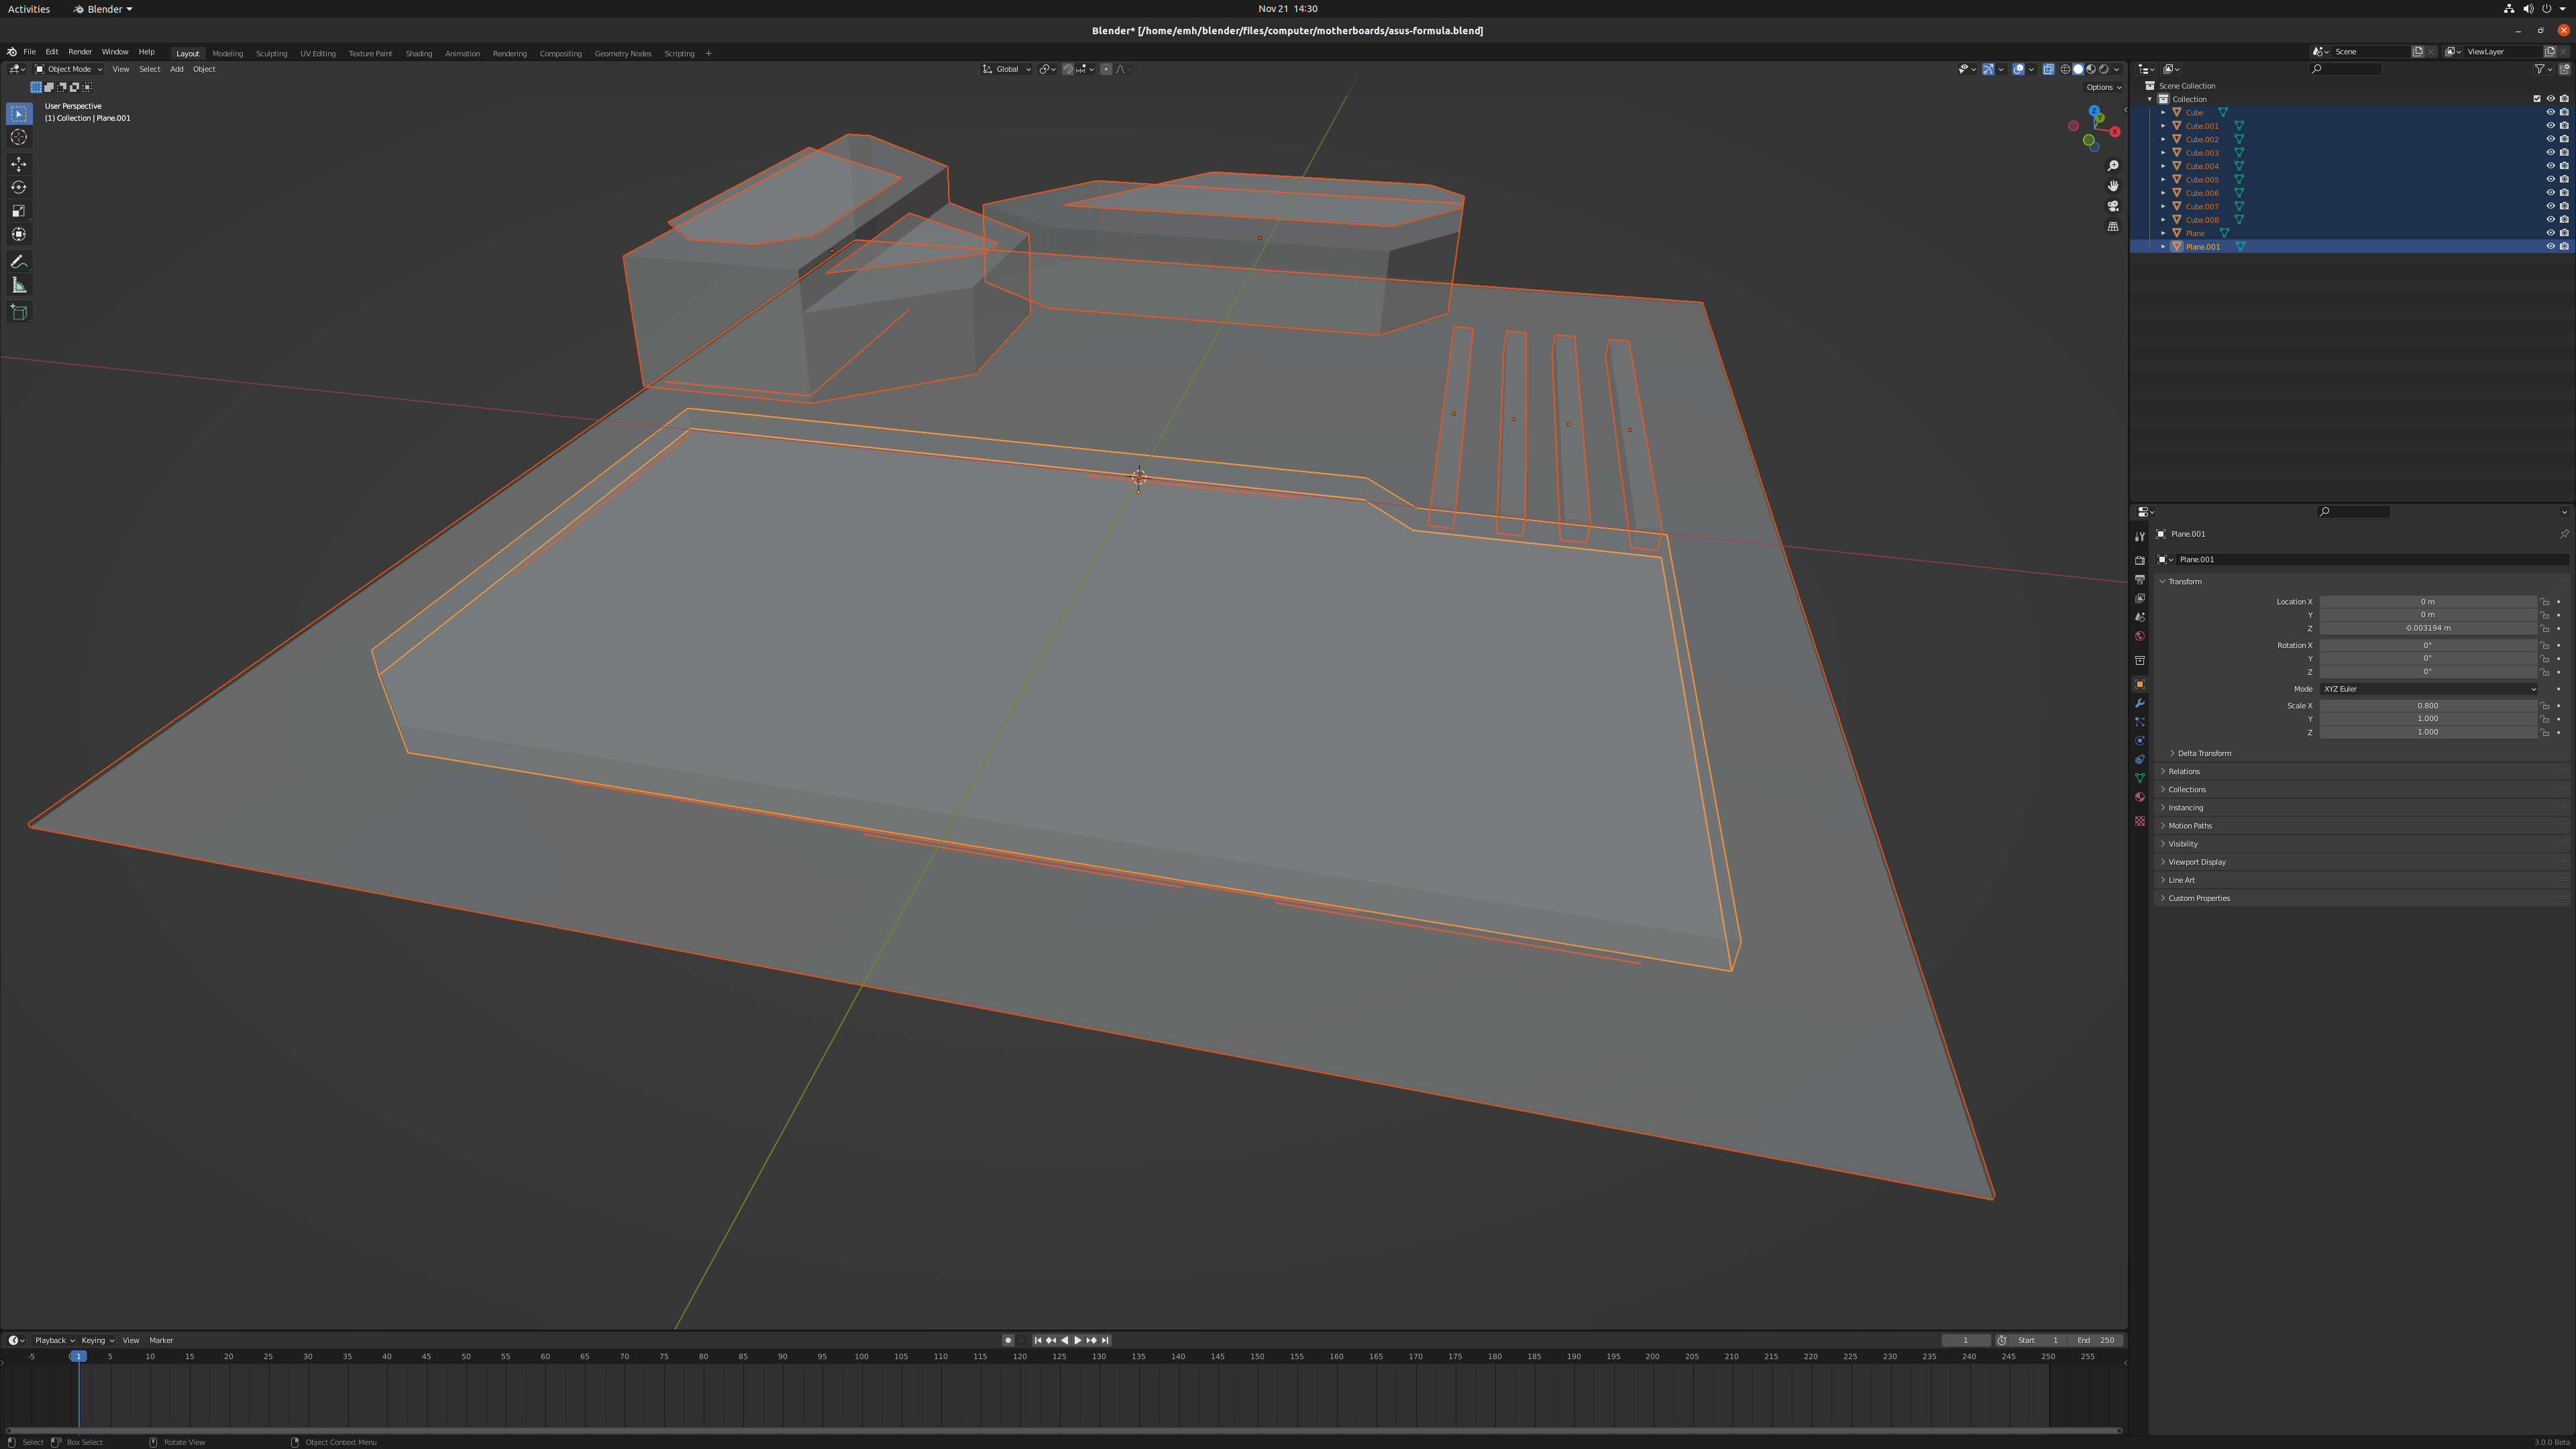Toggle viewport gizmos button
The image size is (2576, 1449).
click(1989, 69)
